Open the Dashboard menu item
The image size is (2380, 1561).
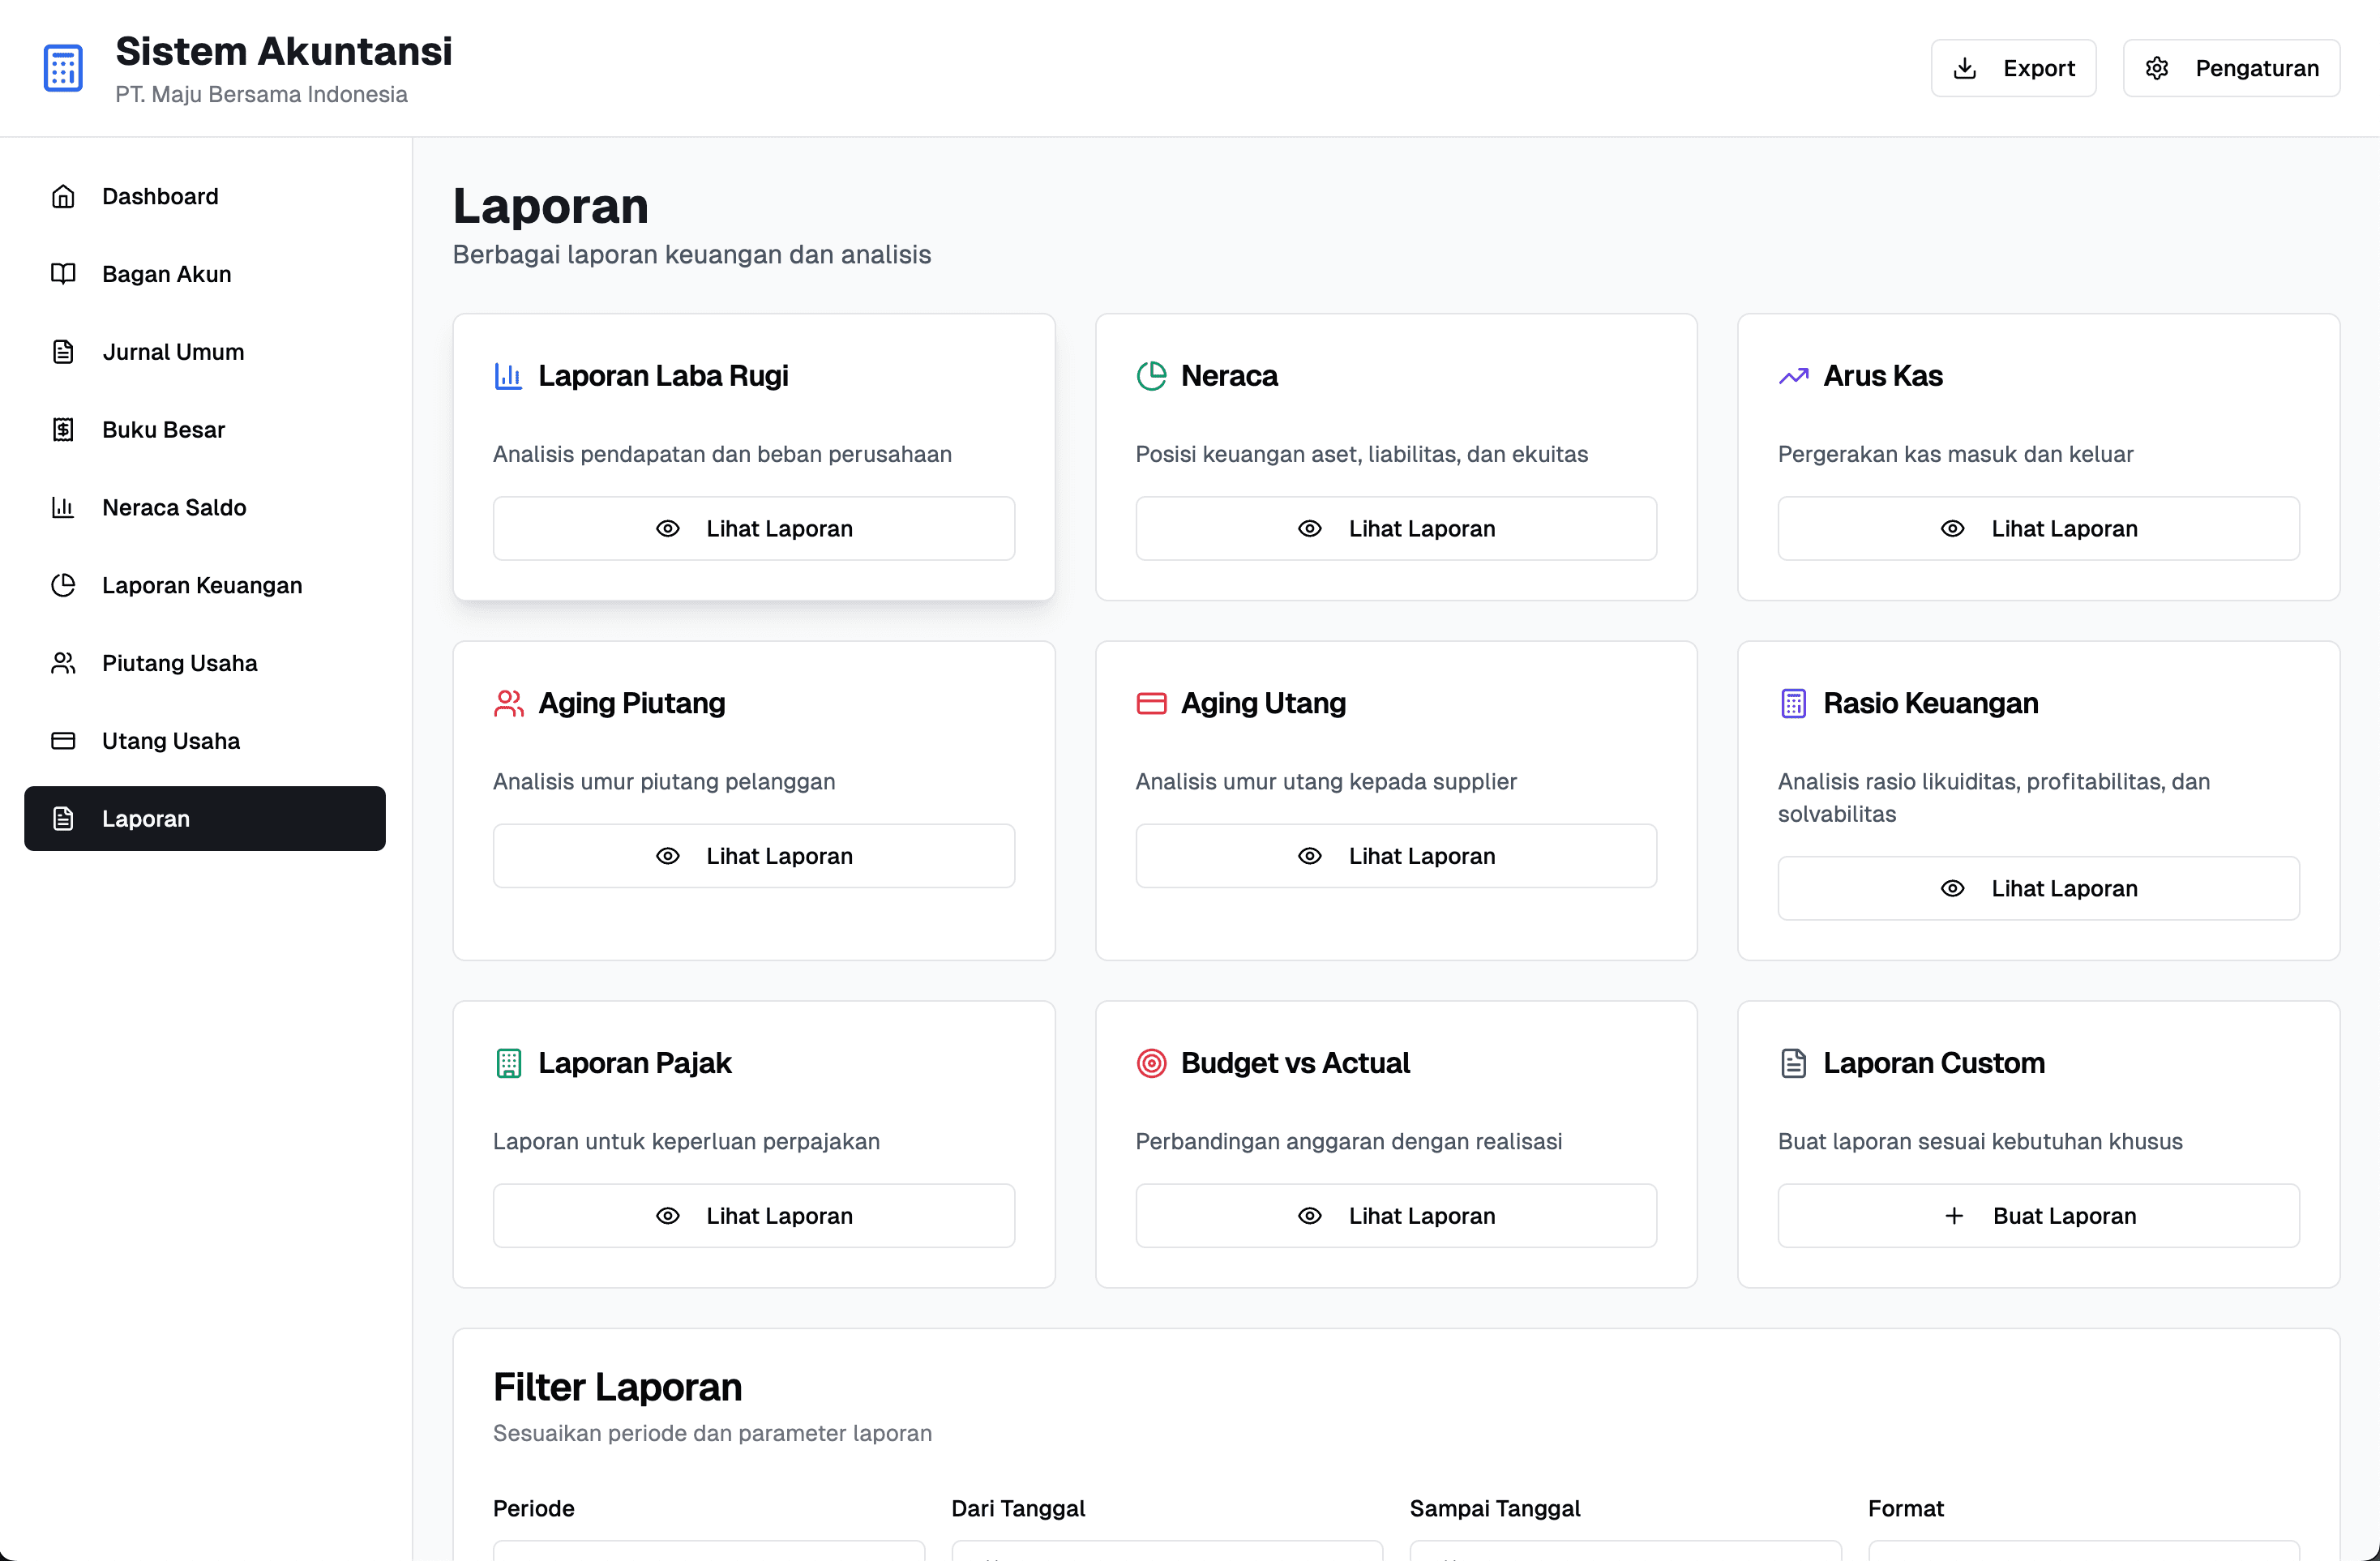pos(205,196)
